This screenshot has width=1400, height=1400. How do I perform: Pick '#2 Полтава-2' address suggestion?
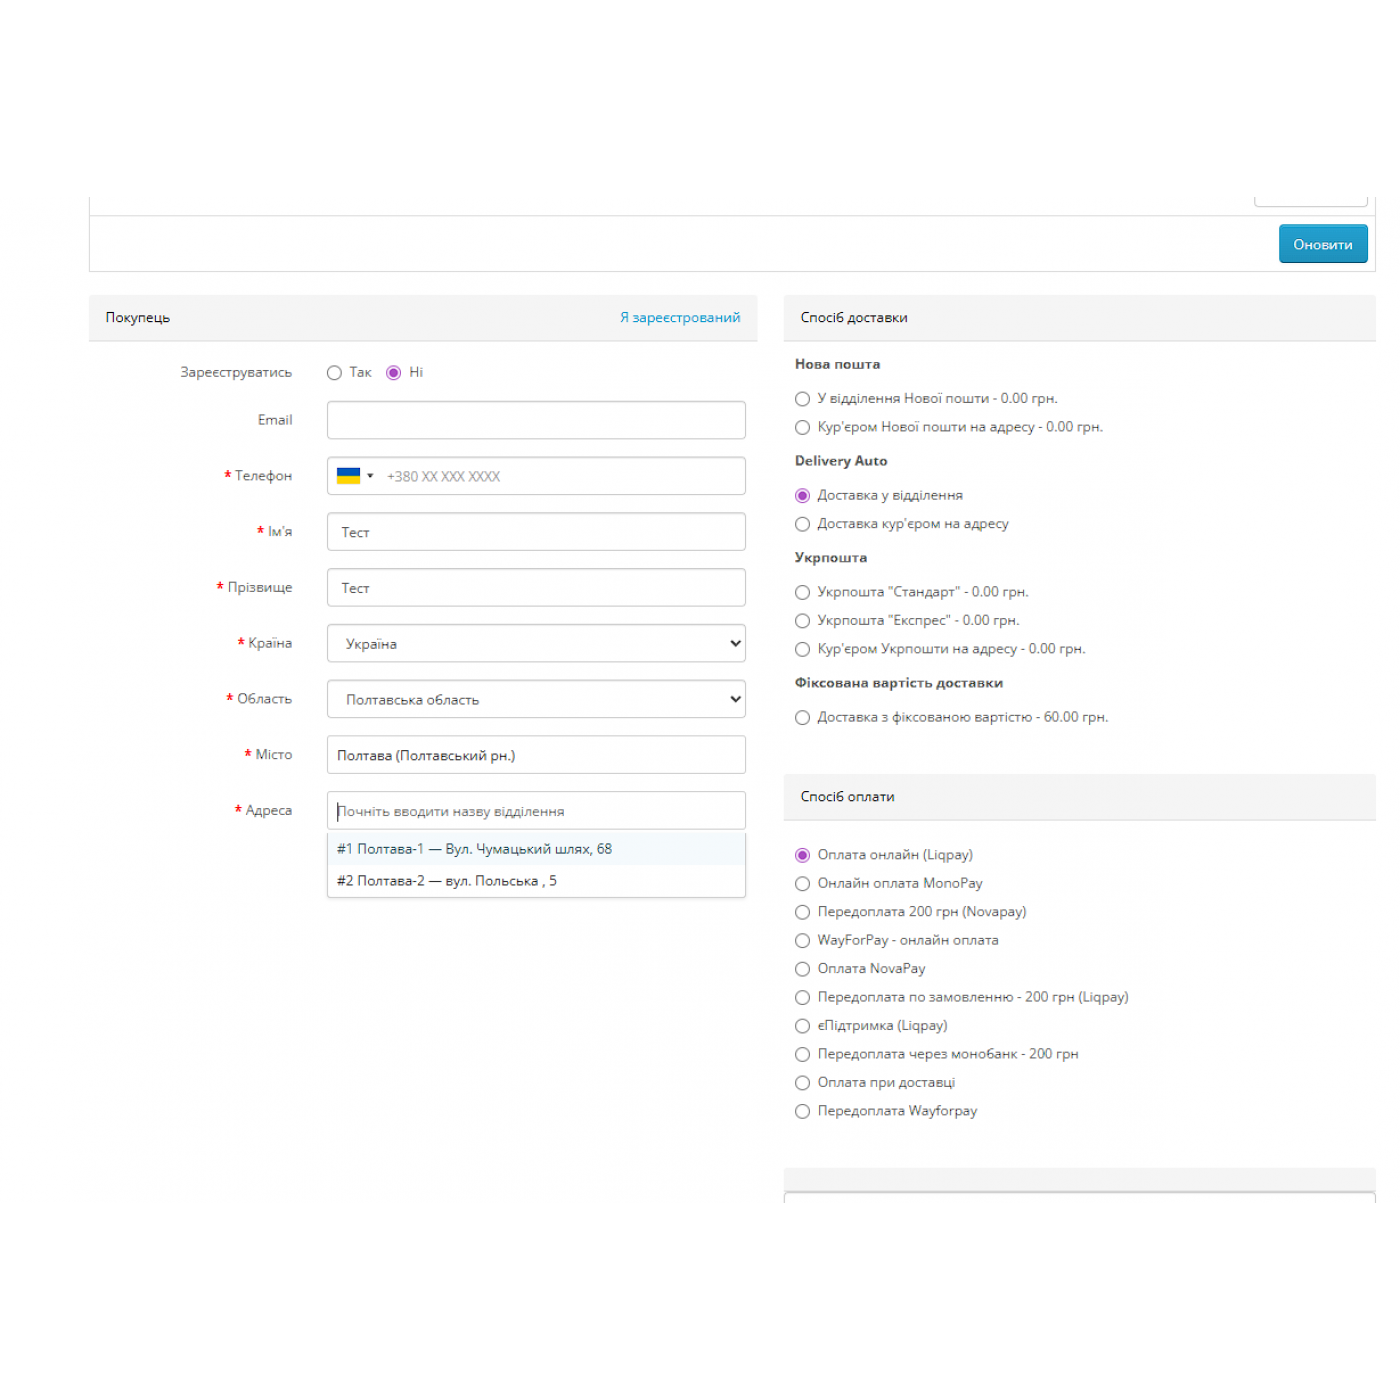click(x=447, y=881)
